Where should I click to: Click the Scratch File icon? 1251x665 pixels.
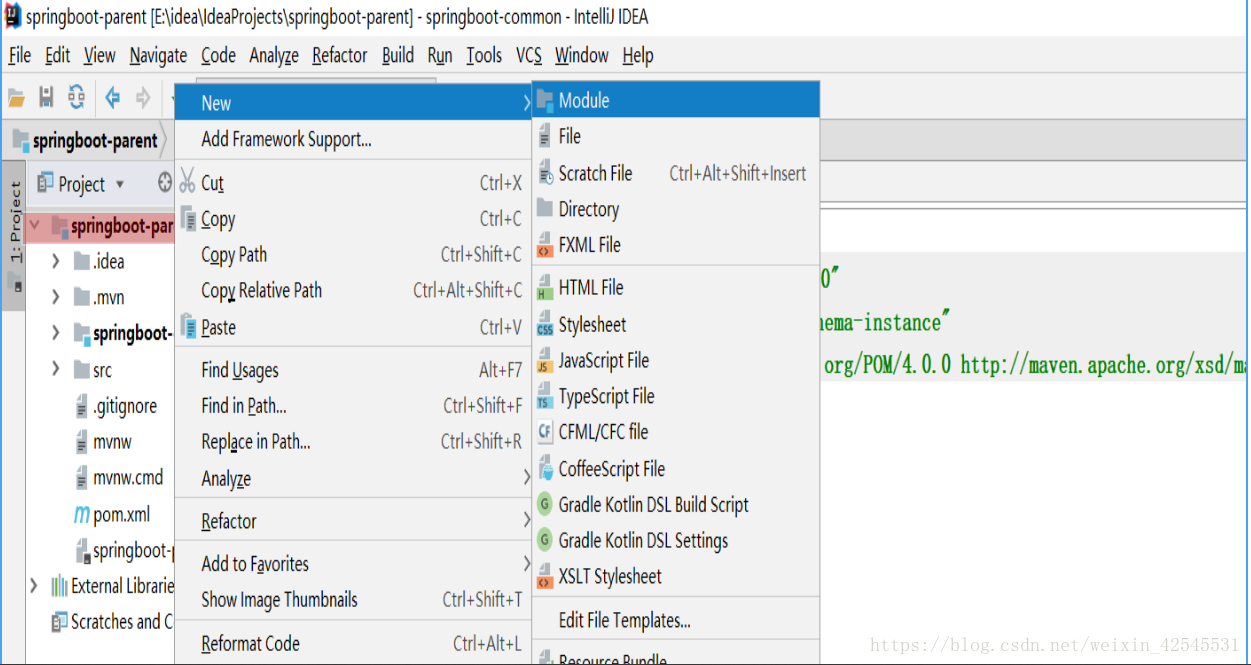tap(545, 173)
